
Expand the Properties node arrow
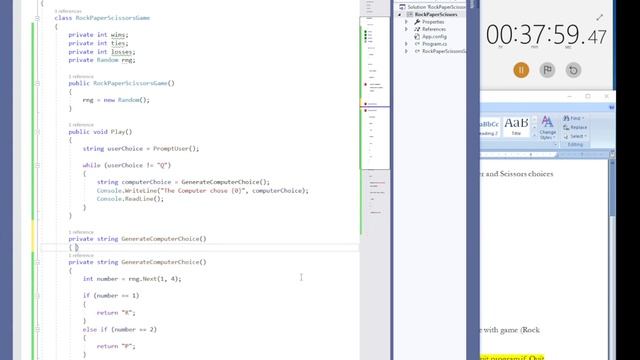[406, 22]
